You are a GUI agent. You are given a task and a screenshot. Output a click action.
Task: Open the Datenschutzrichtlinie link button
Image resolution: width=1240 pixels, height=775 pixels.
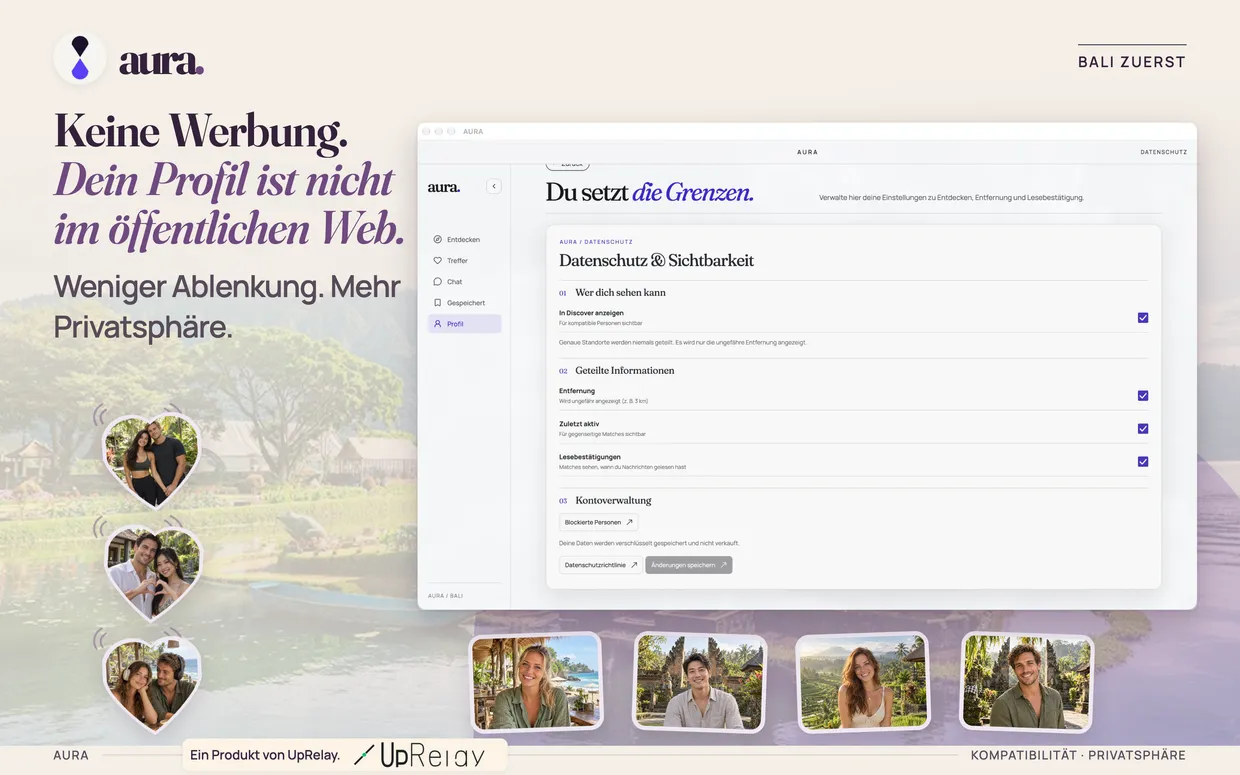coord(601,565)
